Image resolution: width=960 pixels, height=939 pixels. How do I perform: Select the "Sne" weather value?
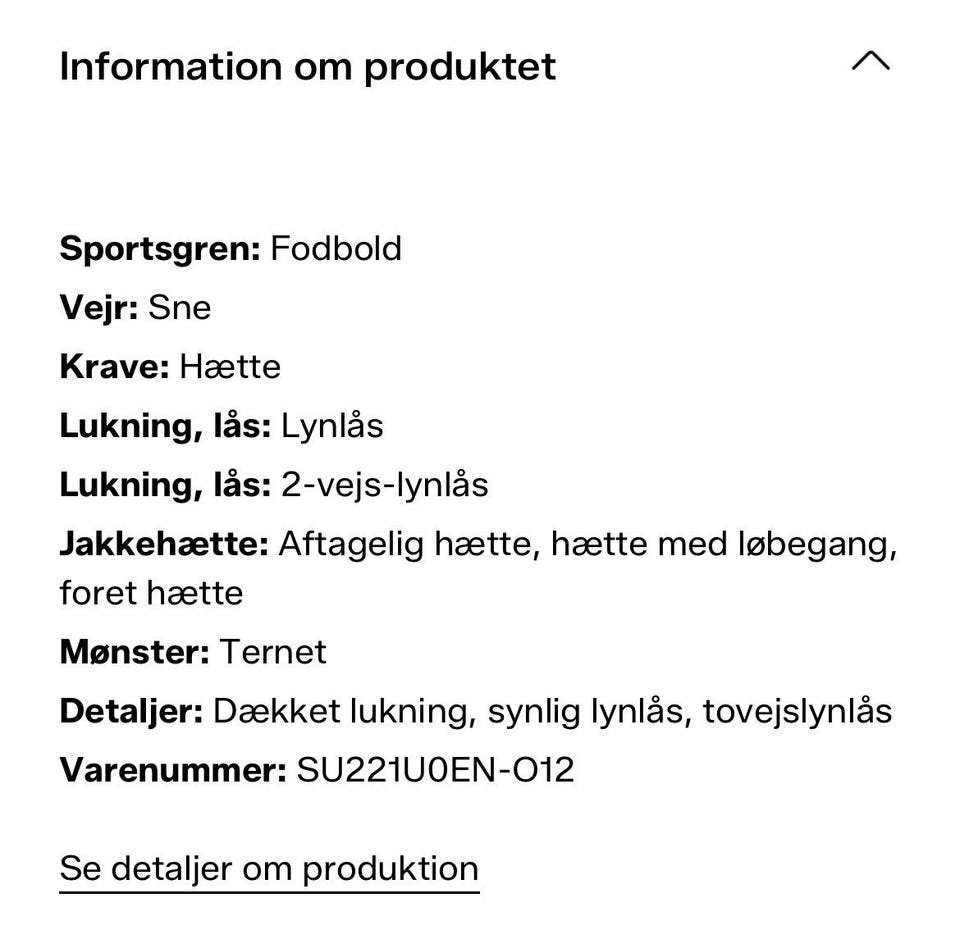tap(180, 307)
